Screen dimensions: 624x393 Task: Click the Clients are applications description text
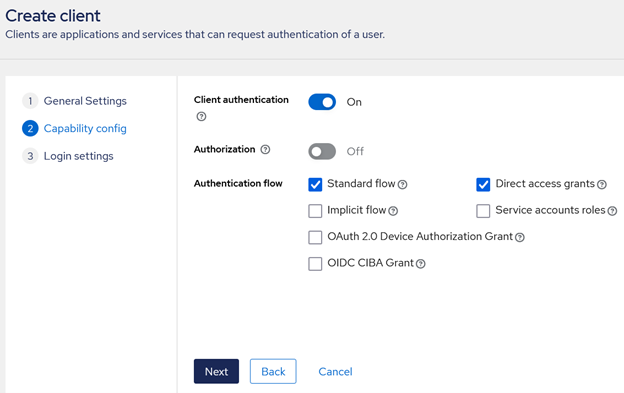click(195, 35)
